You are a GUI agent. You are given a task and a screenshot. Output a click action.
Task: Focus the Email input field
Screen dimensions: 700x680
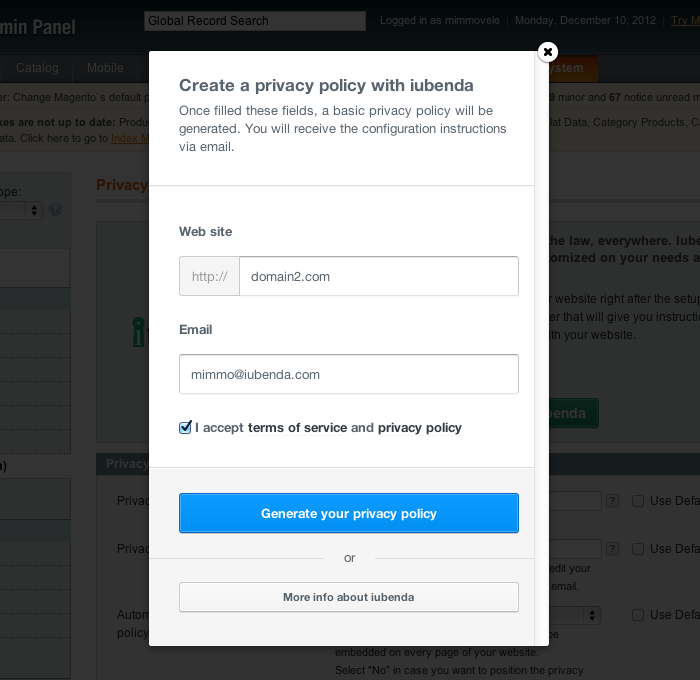[x=349, y=374]
